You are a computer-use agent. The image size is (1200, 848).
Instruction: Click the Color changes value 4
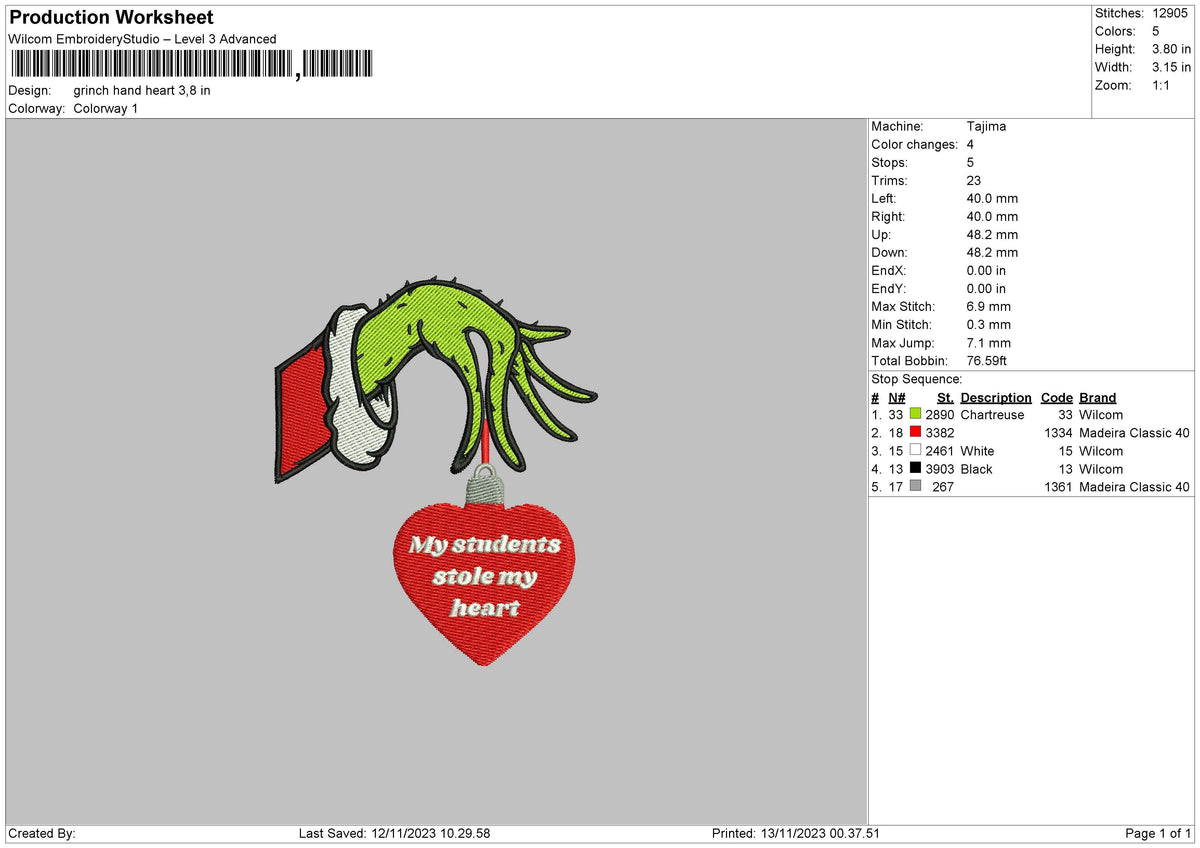coord(970,145)
